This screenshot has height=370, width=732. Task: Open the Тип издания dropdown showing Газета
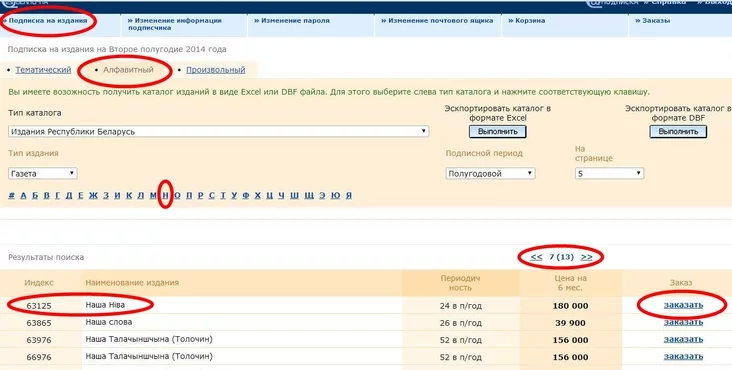[42, 174]
